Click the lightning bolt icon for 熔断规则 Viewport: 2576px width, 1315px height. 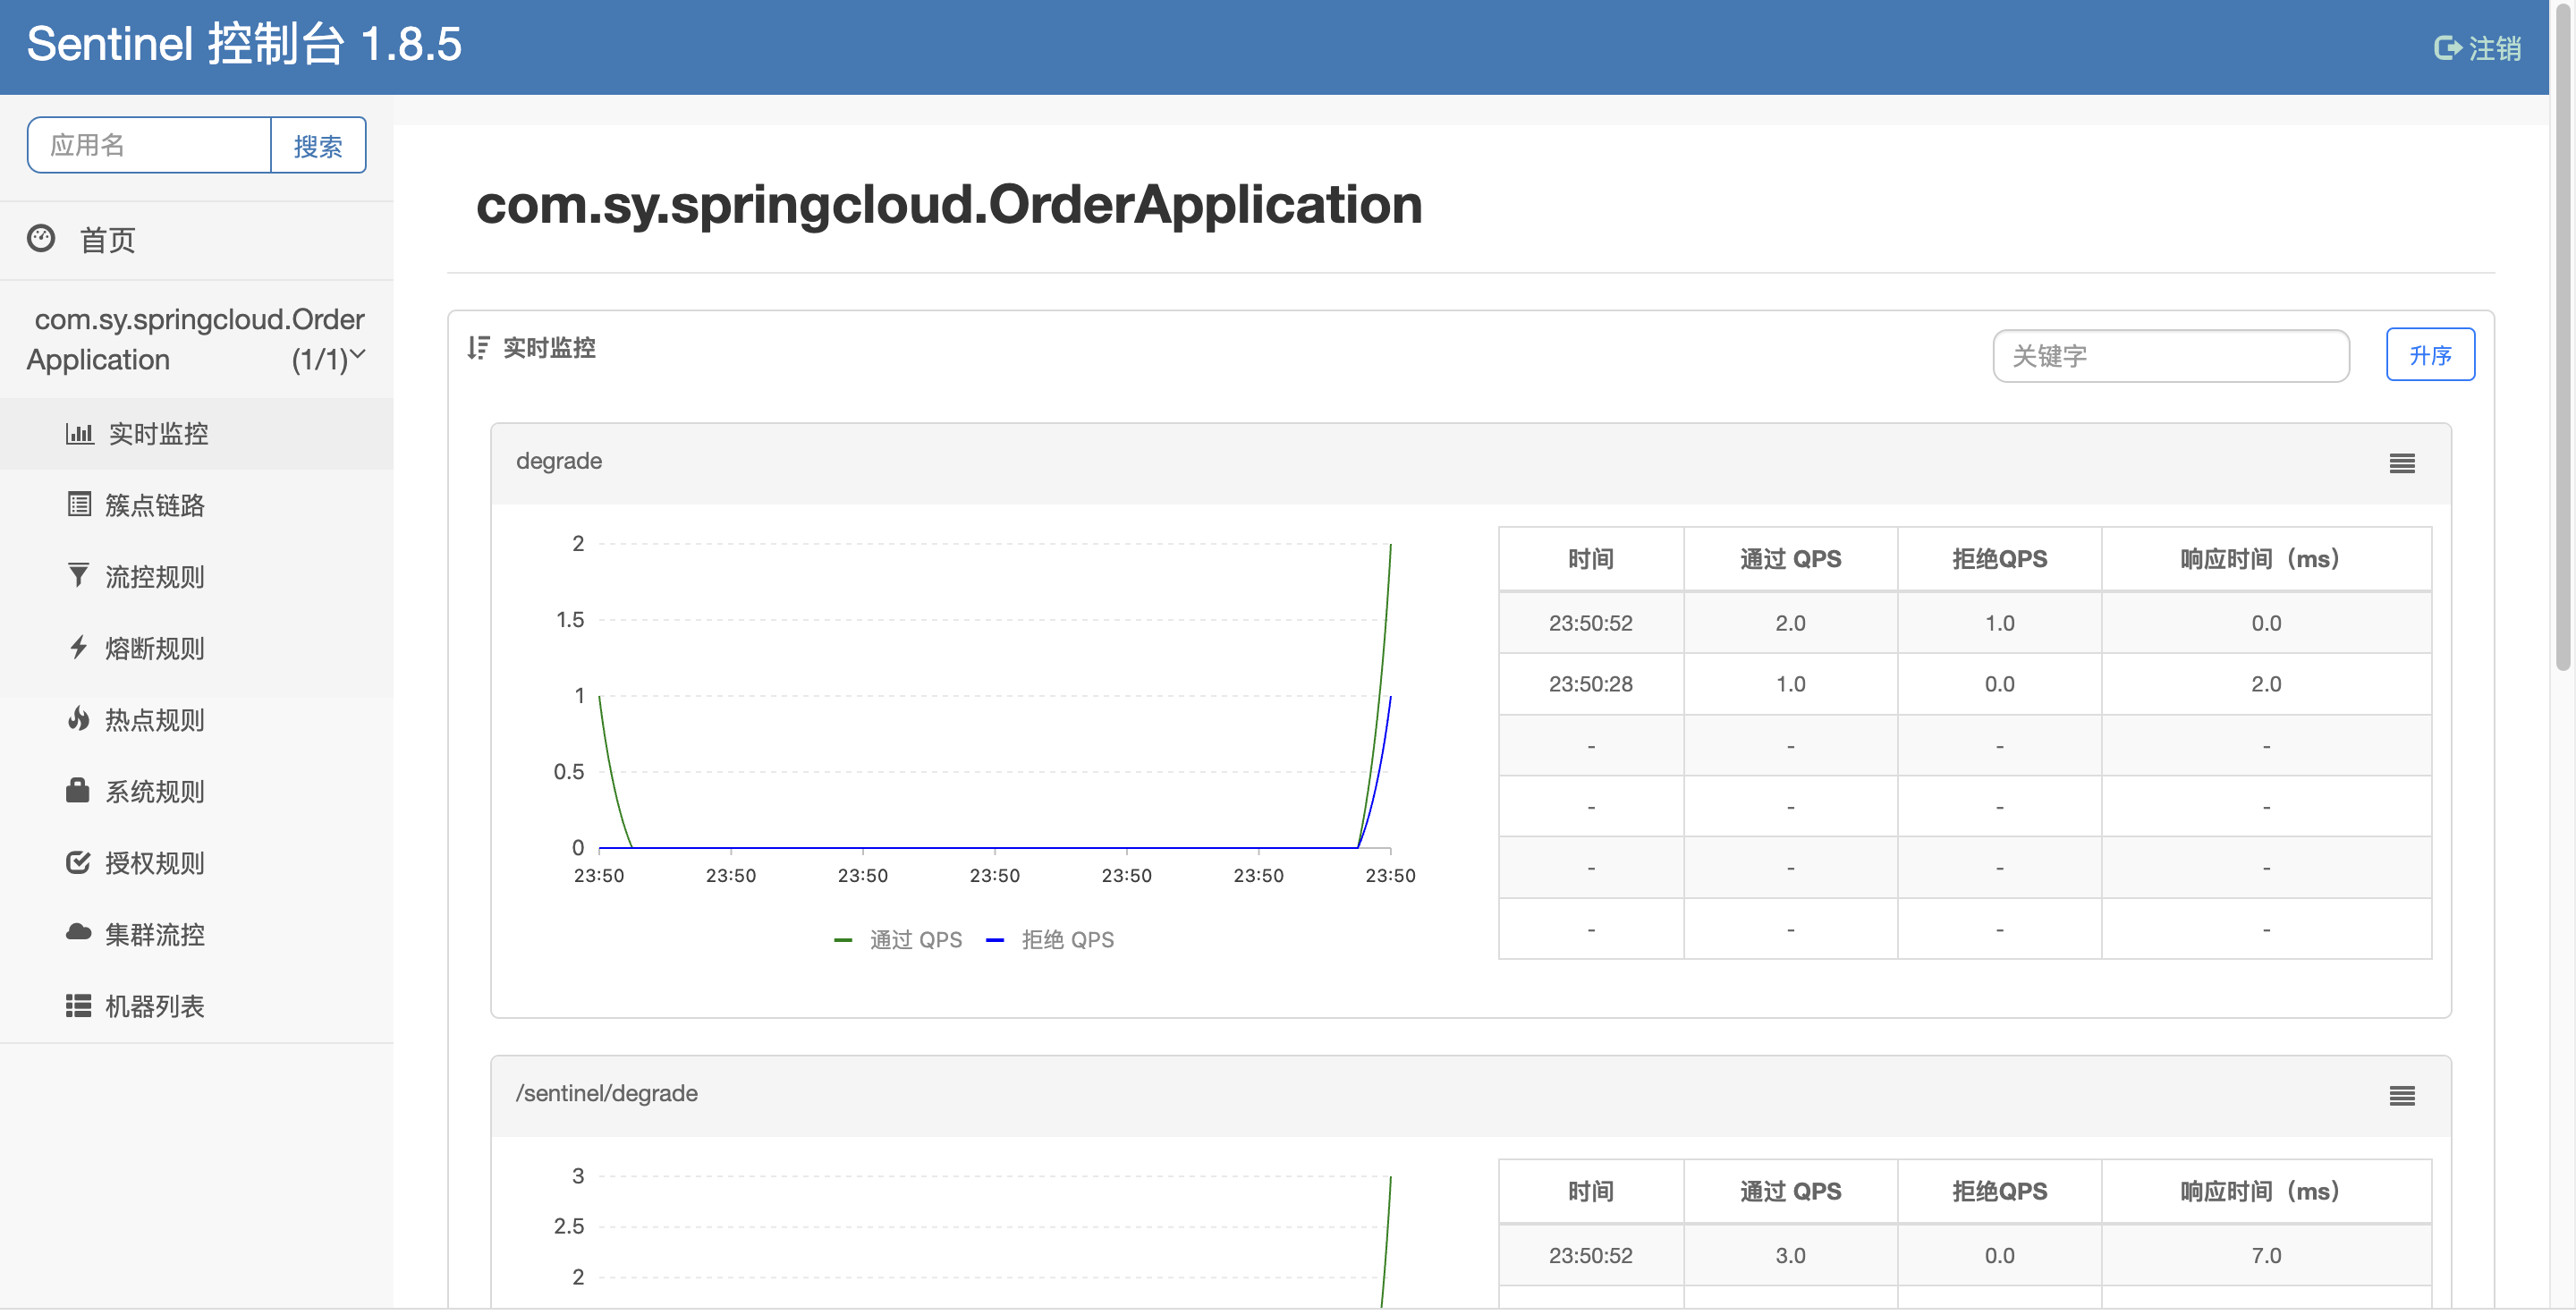78,647
